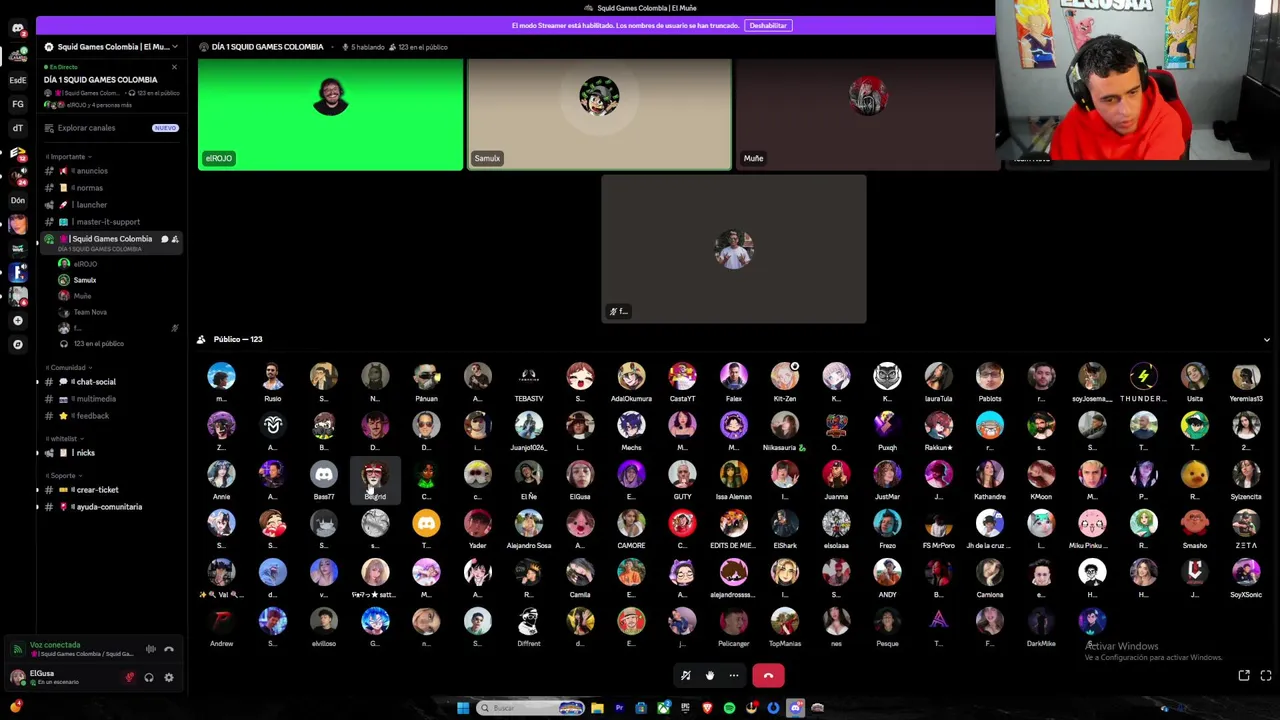The image size is (1280, 720).
Task: Click the raise hand button
Action: pos(710,676)
